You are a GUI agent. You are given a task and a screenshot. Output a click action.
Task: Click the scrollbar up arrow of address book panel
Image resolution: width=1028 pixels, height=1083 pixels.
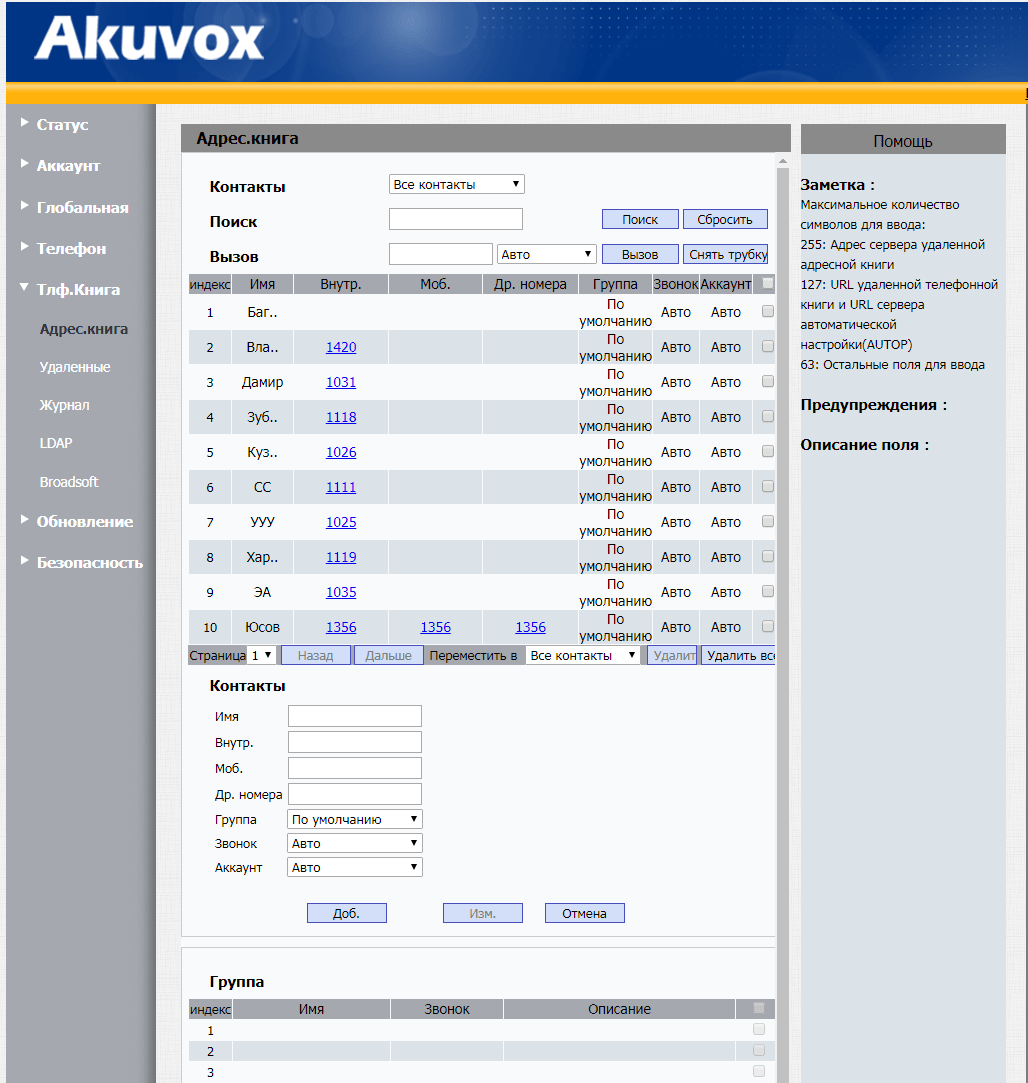click(783, 161)
